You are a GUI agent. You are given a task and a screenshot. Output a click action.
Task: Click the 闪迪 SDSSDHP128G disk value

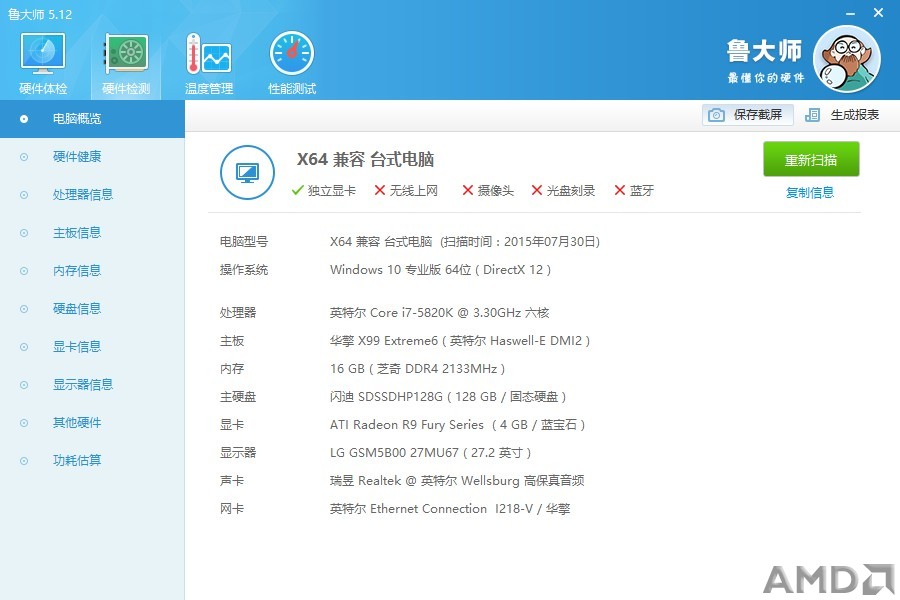[448, 397]
